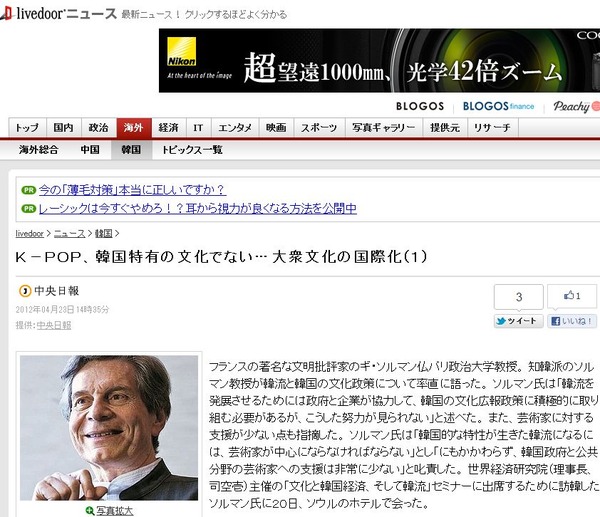Select the 国内 tab
Viewport: 600px width, 517px height.
tap(64, 127)
